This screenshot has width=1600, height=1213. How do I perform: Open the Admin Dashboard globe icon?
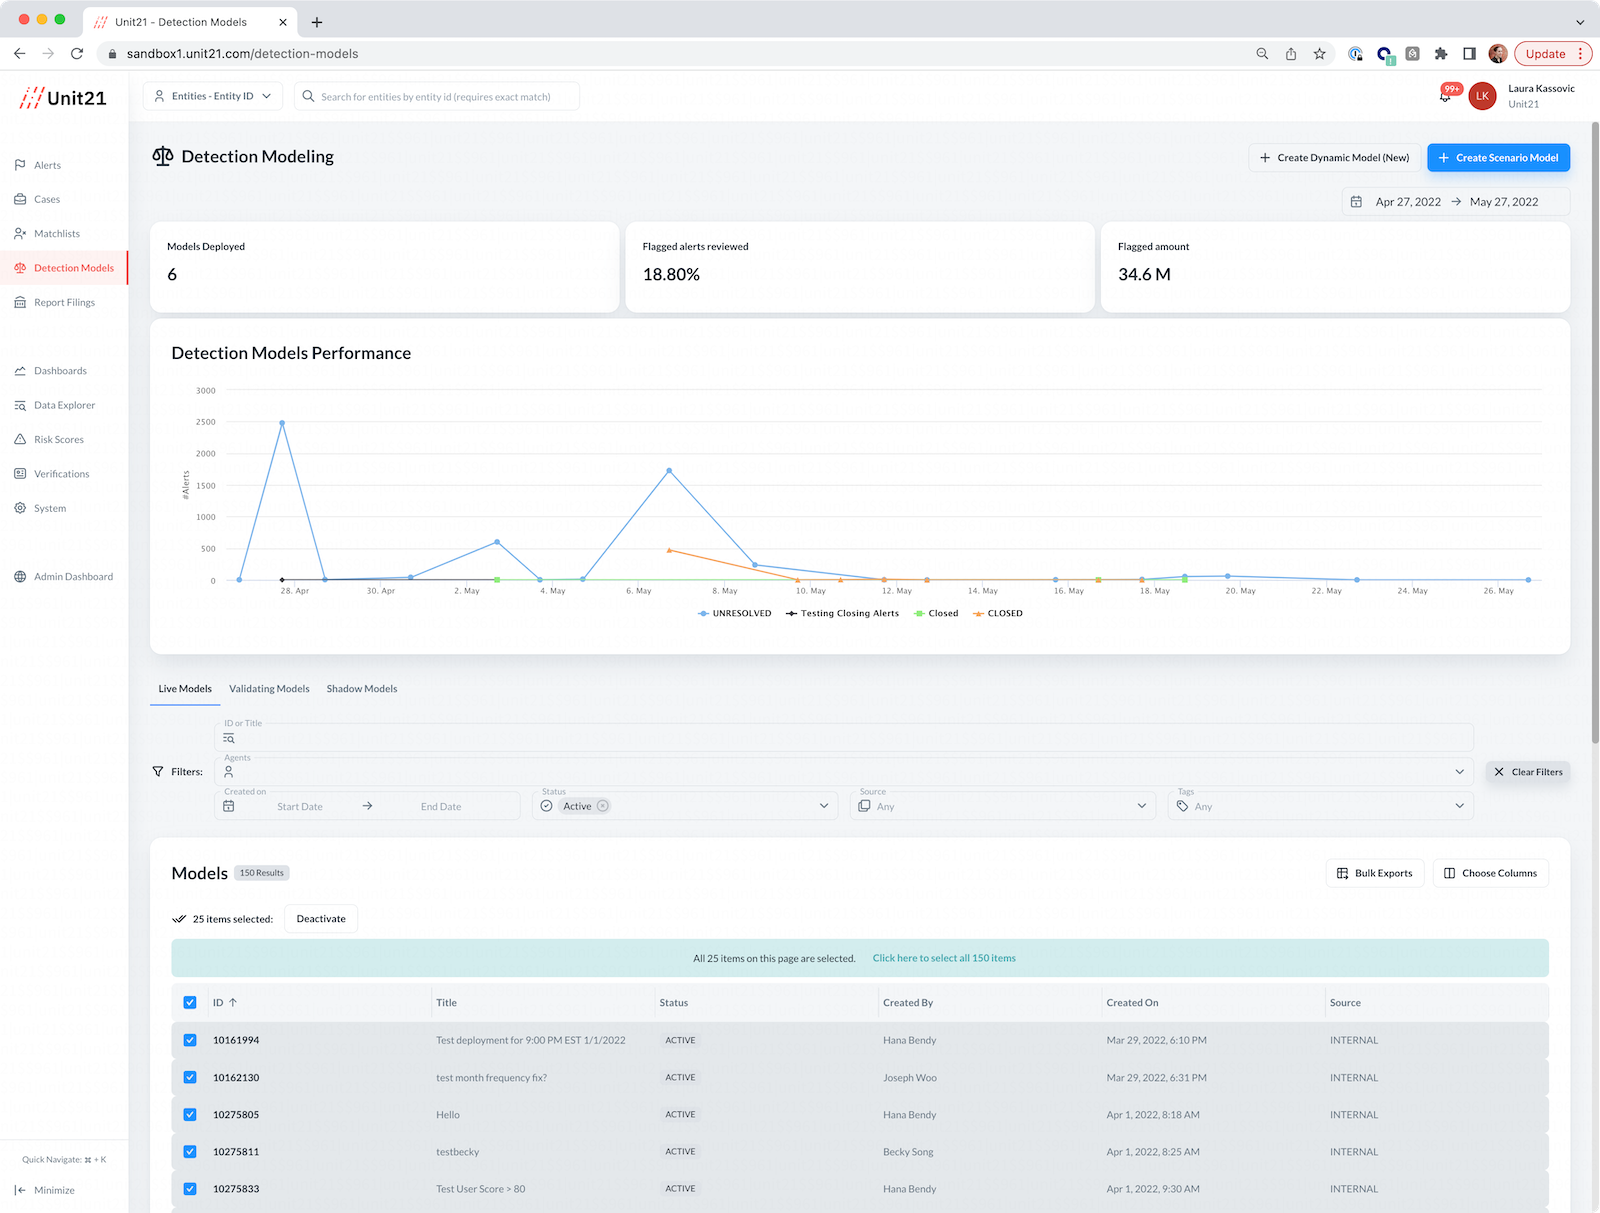tap(20, 577)
